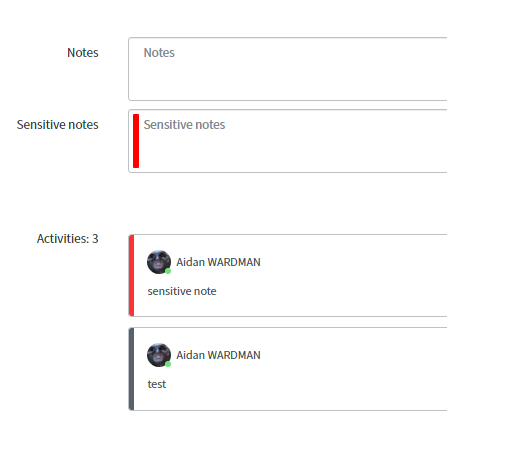Click the Sensitive notes field label
This screenshot has height=454, width=509.
(58, 125)
